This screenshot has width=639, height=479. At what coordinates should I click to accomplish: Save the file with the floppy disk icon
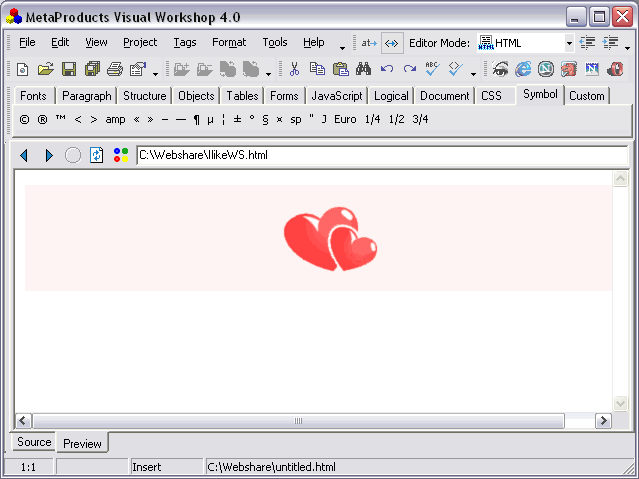click(69, 69)
